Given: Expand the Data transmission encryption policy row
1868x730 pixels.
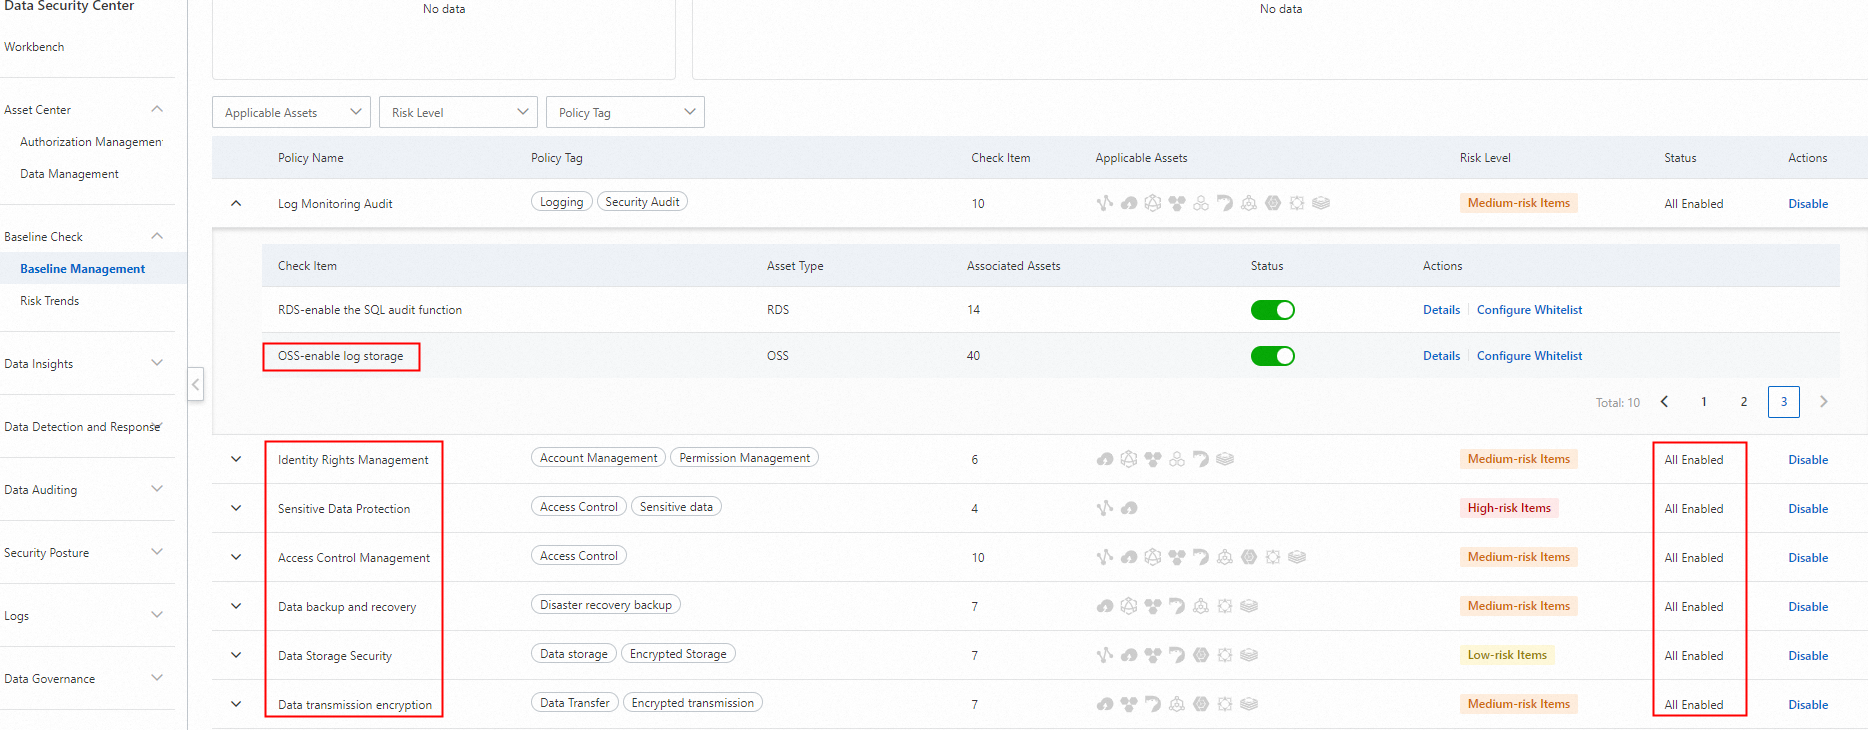Looking at the screenshot, I should 236,704.
